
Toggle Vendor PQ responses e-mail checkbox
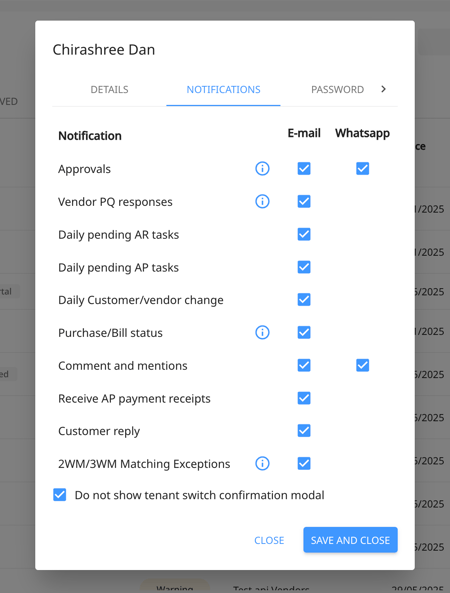pyautogui.click(x=304, y=201)
